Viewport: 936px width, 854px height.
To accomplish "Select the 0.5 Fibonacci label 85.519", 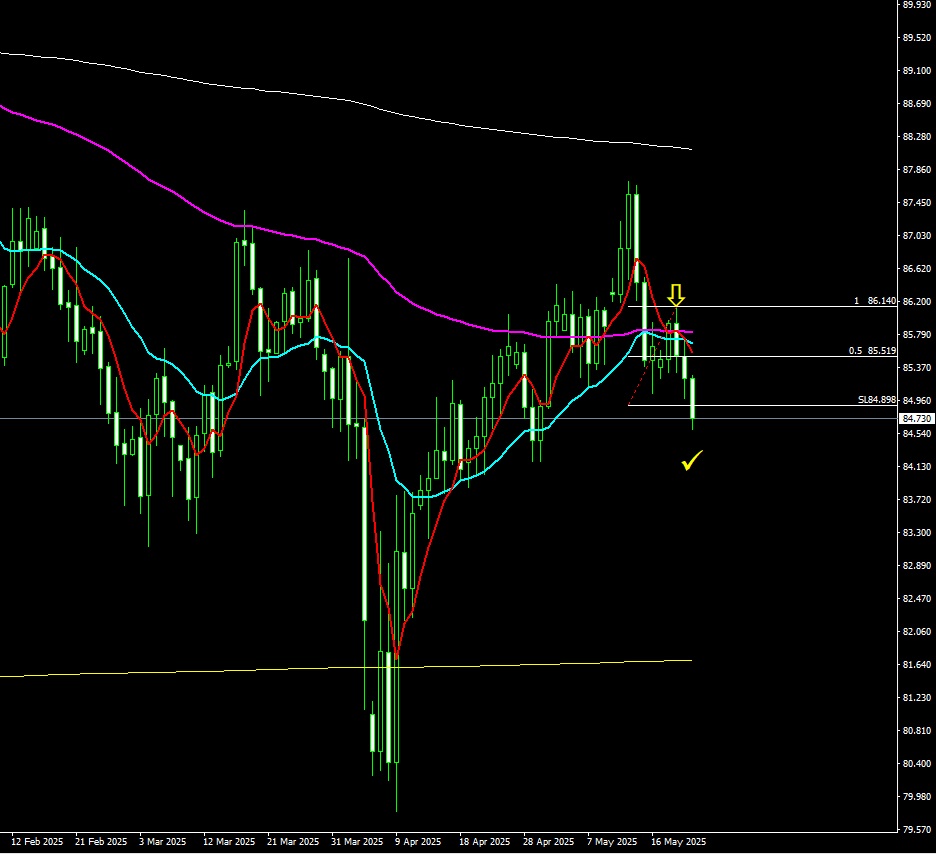I will click(872, 351).
